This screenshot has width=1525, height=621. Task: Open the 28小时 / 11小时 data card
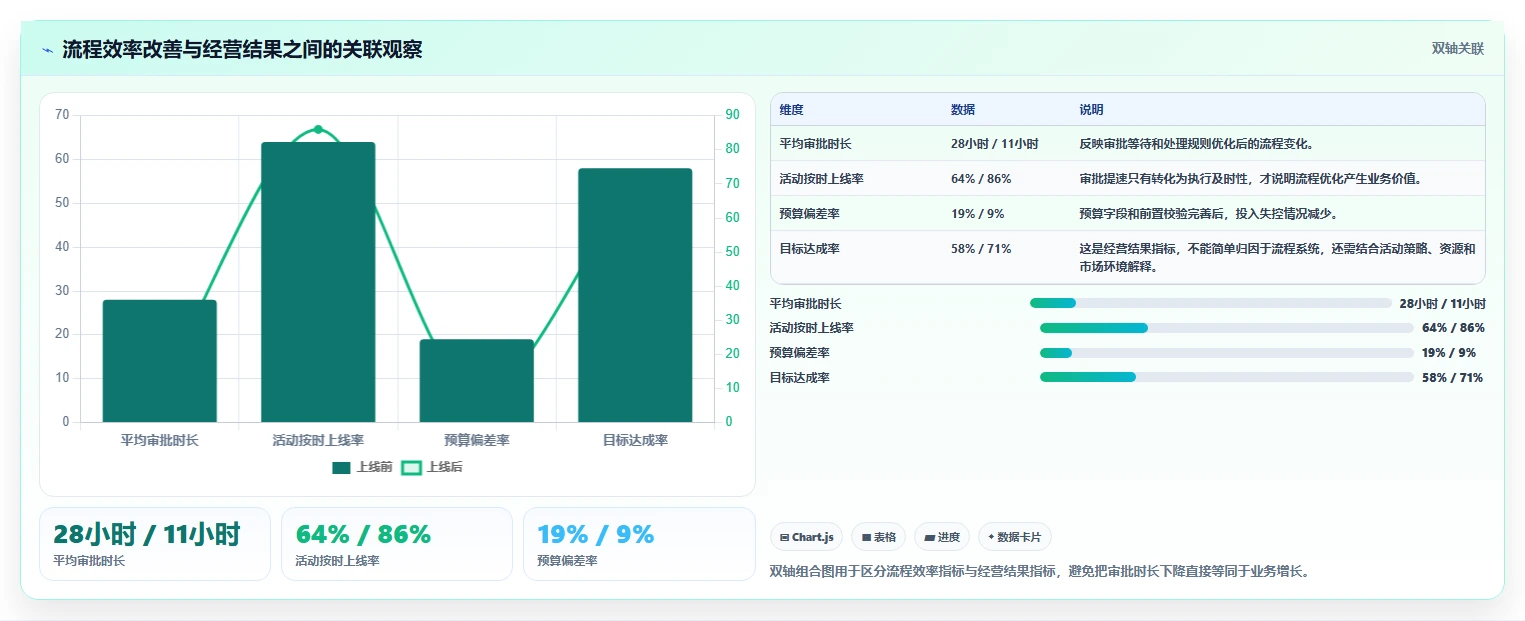click(155, 544)
